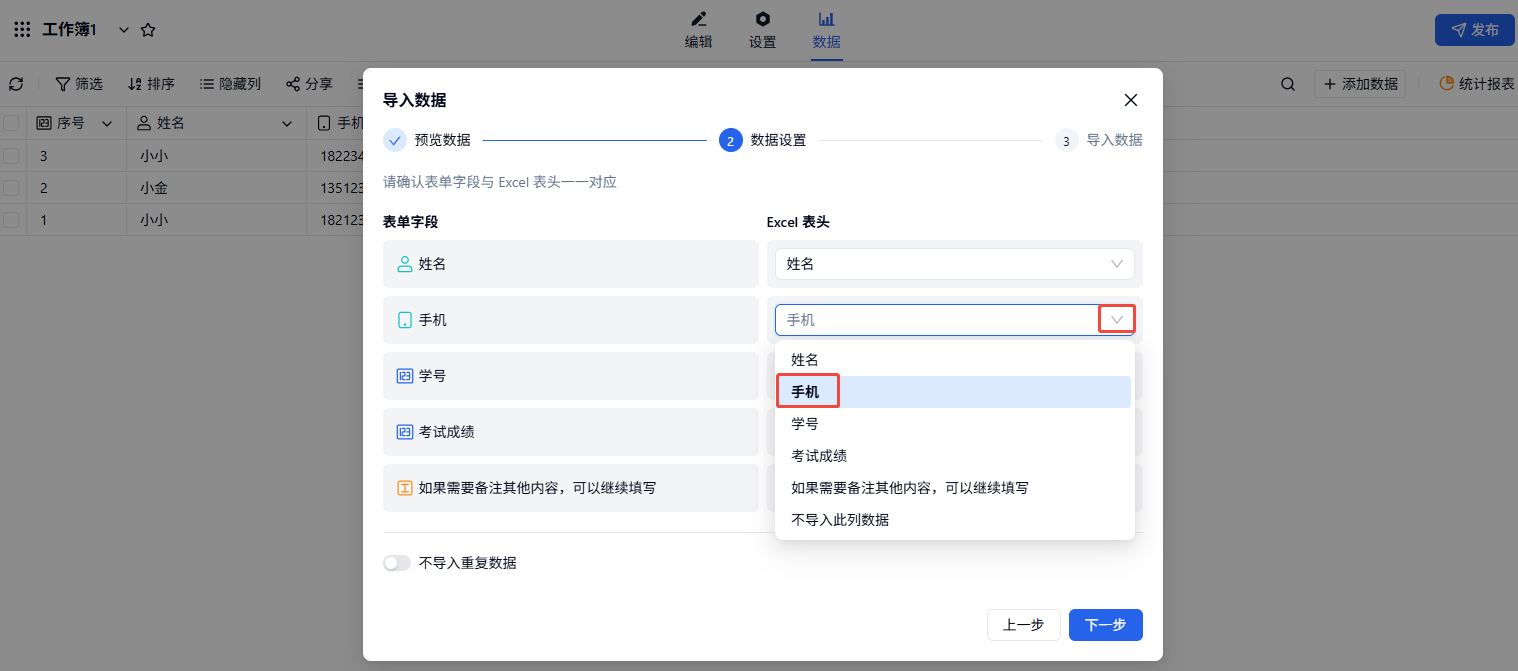Image resolution: width=1518 pixels, height=671 pixels.
Task: Click the 下一步 button
Action: pyautogui.click(x=1105, y=625)
